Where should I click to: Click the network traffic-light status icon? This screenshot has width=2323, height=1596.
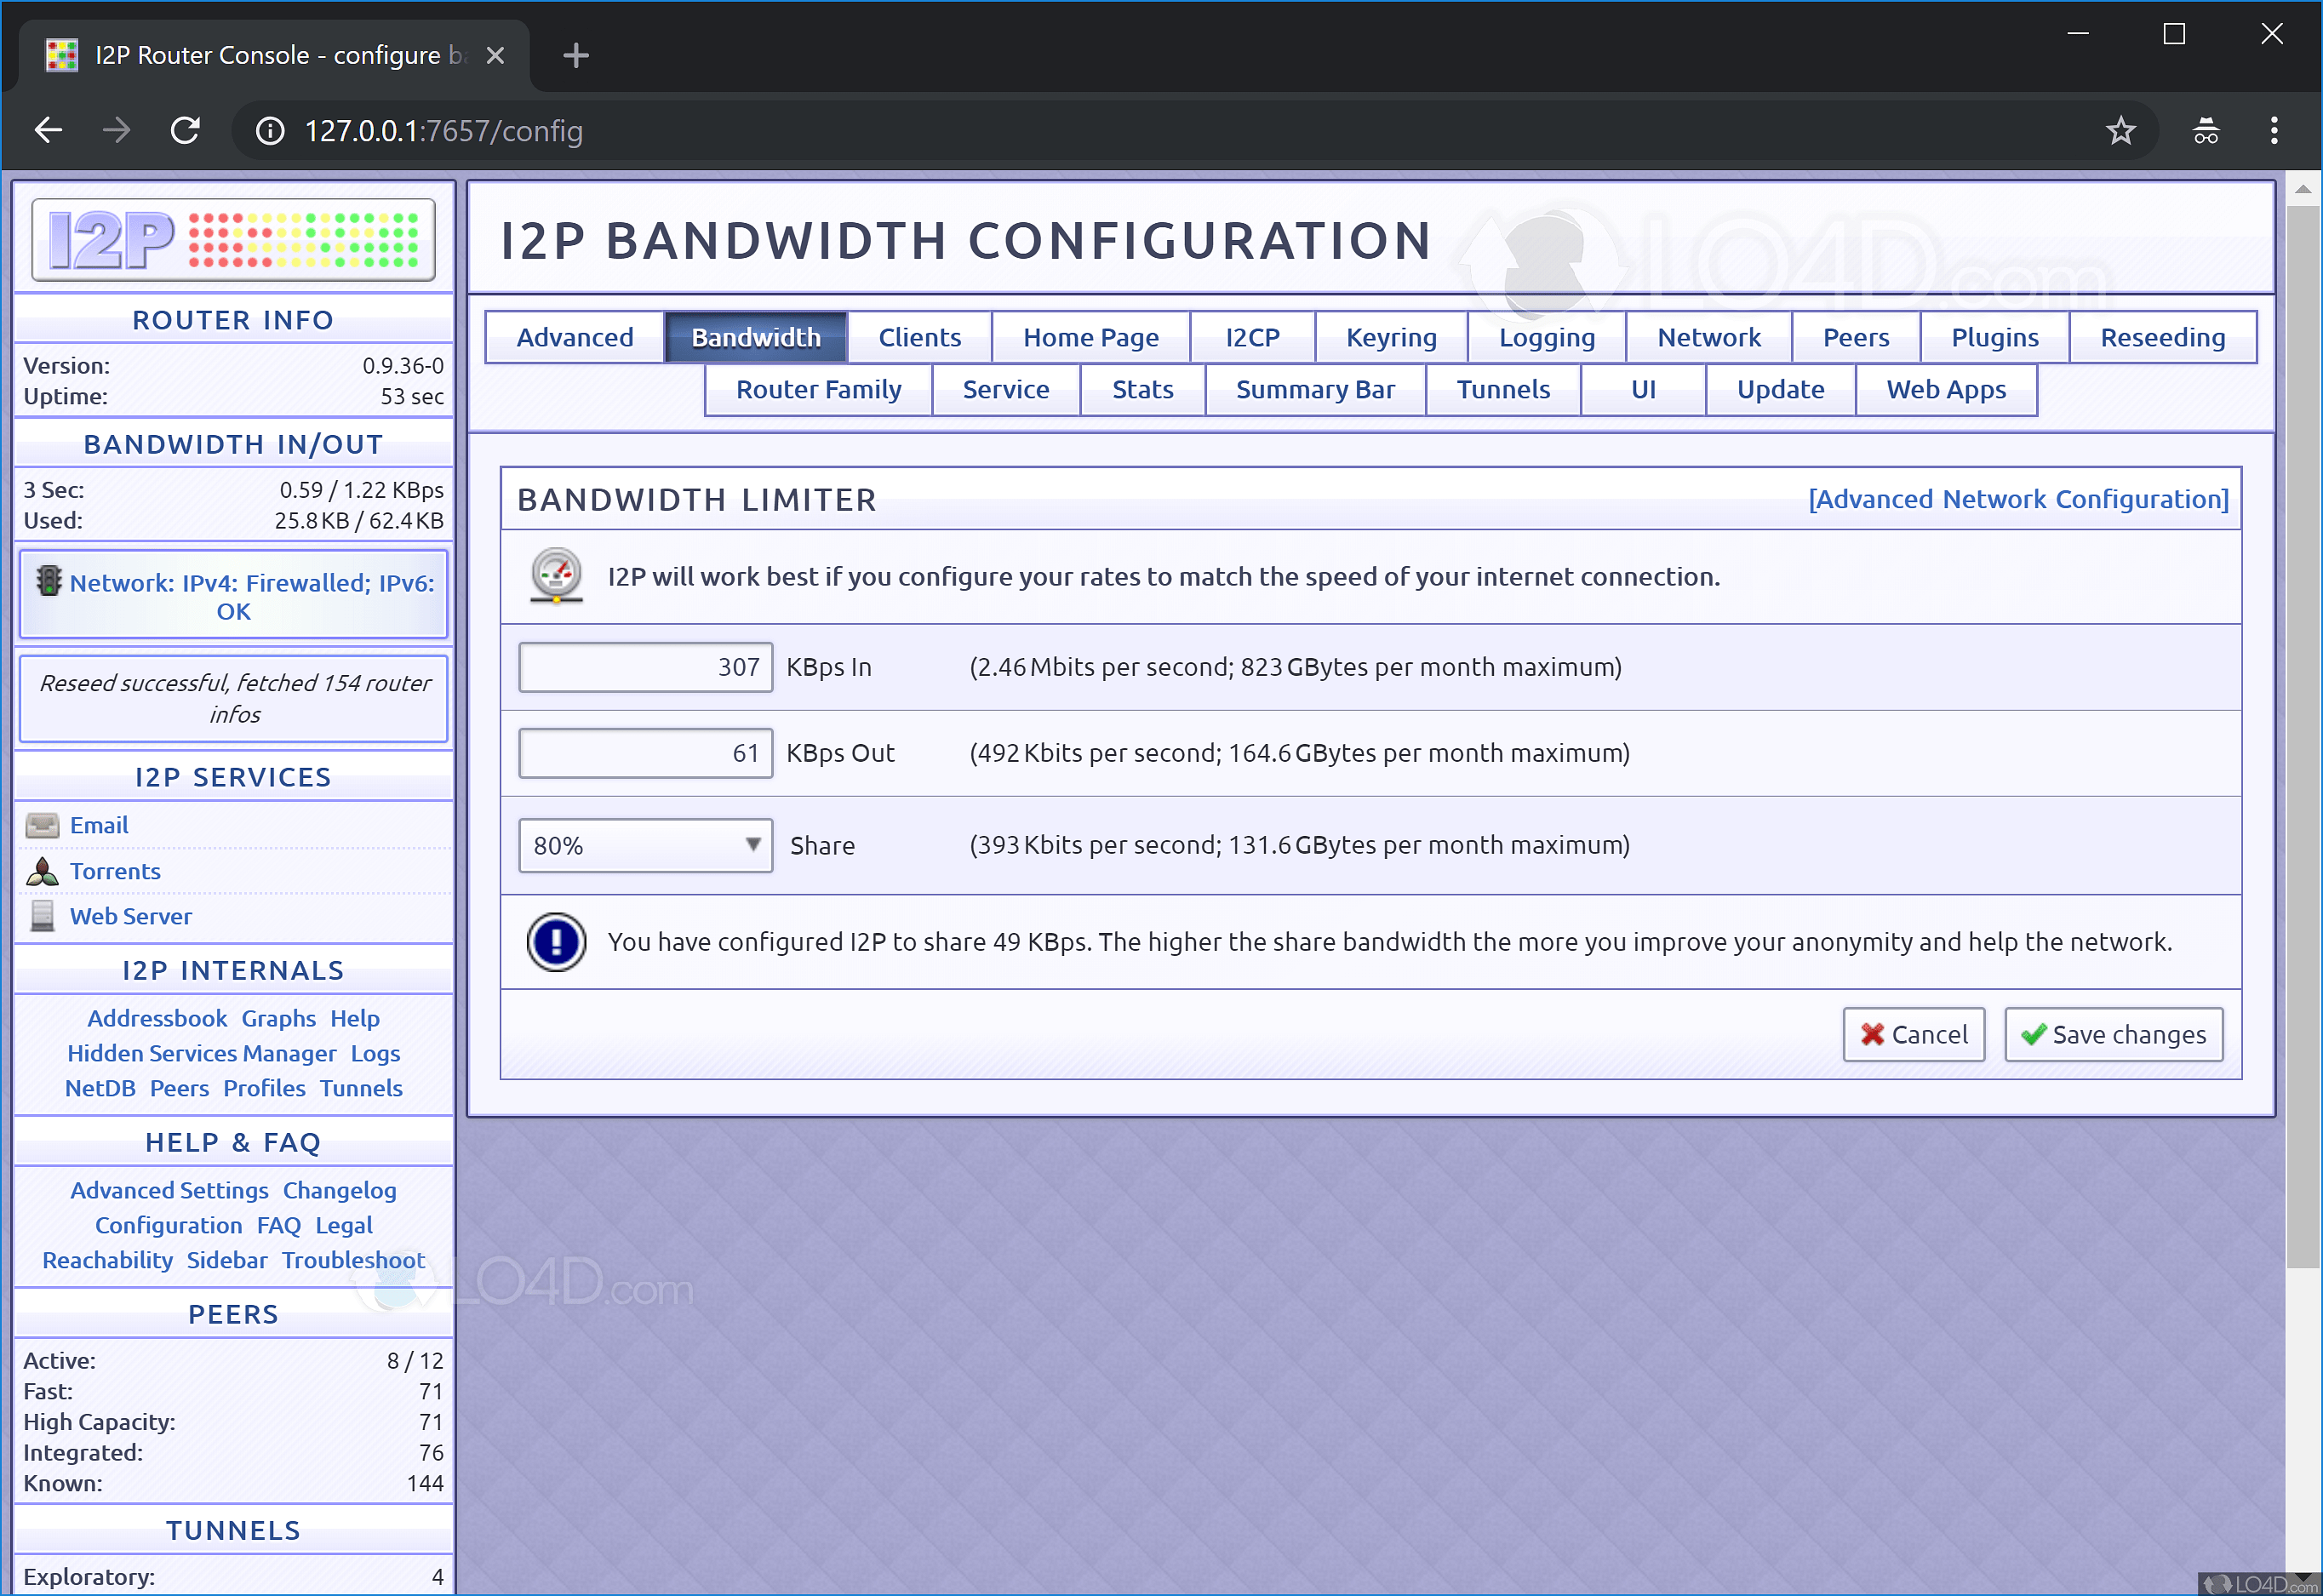pos(48,582)
